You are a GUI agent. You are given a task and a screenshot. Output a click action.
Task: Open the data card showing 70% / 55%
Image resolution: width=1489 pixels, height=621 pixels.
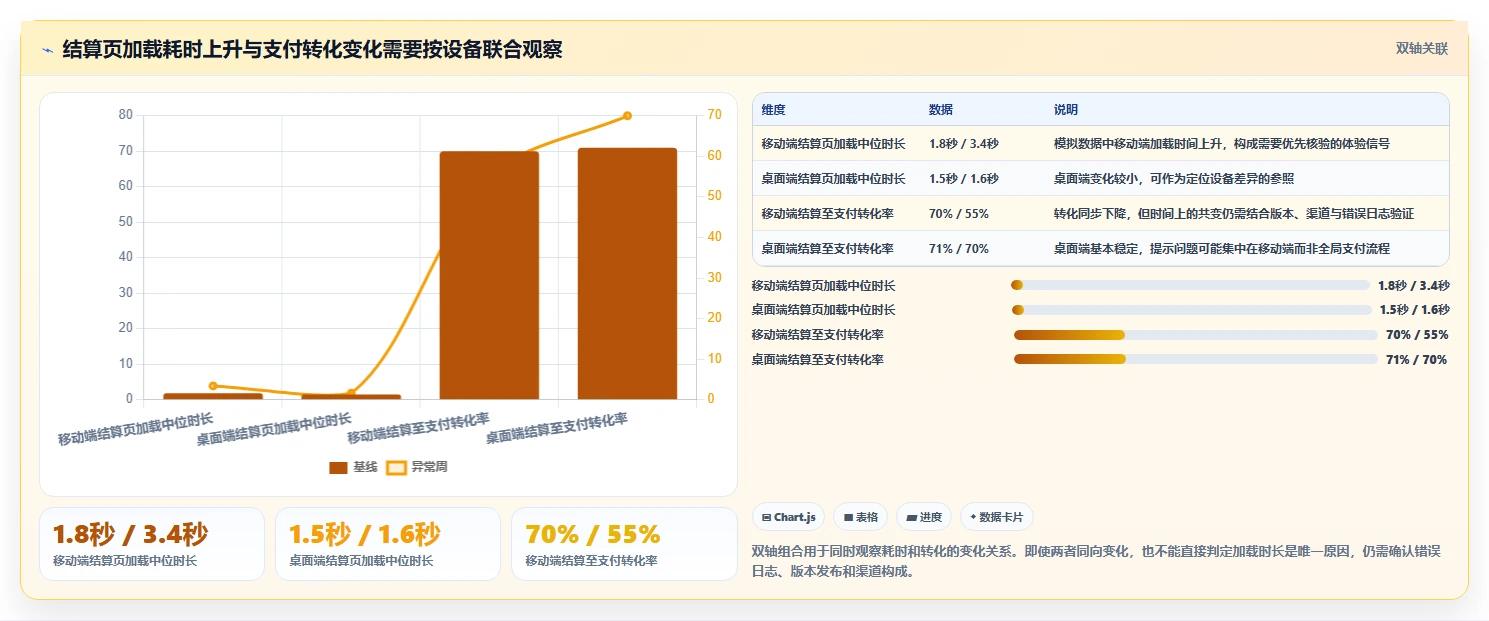[624, 544]
